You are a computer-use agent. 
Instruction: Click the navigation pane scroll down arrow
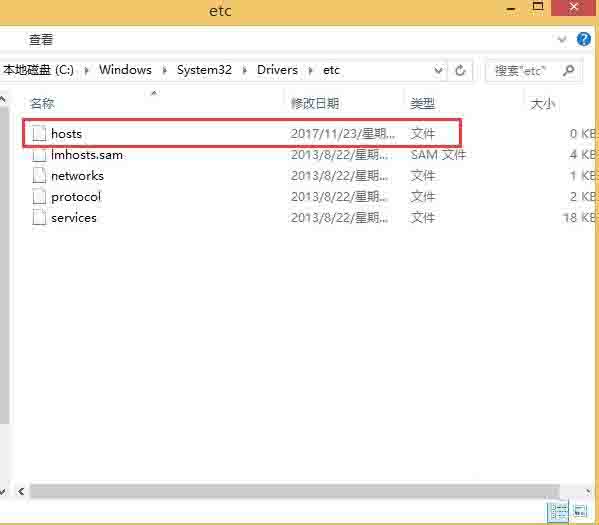pos(3,491)
